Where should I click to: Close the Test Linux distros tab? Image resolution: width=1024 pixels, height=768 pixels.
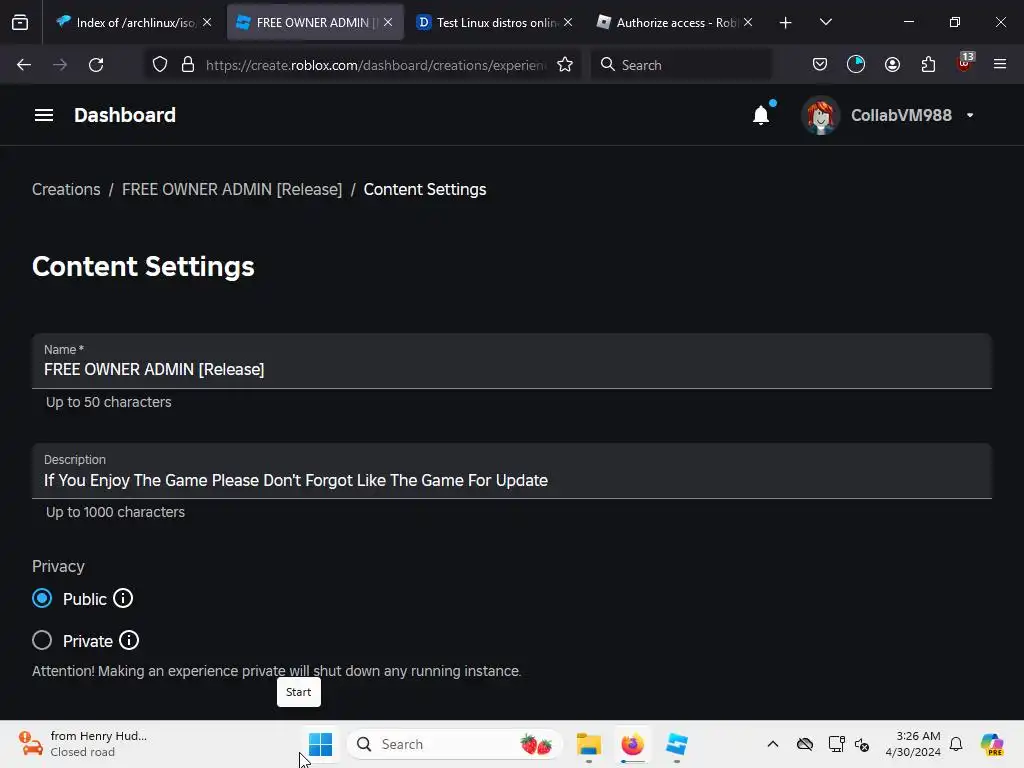568,22
